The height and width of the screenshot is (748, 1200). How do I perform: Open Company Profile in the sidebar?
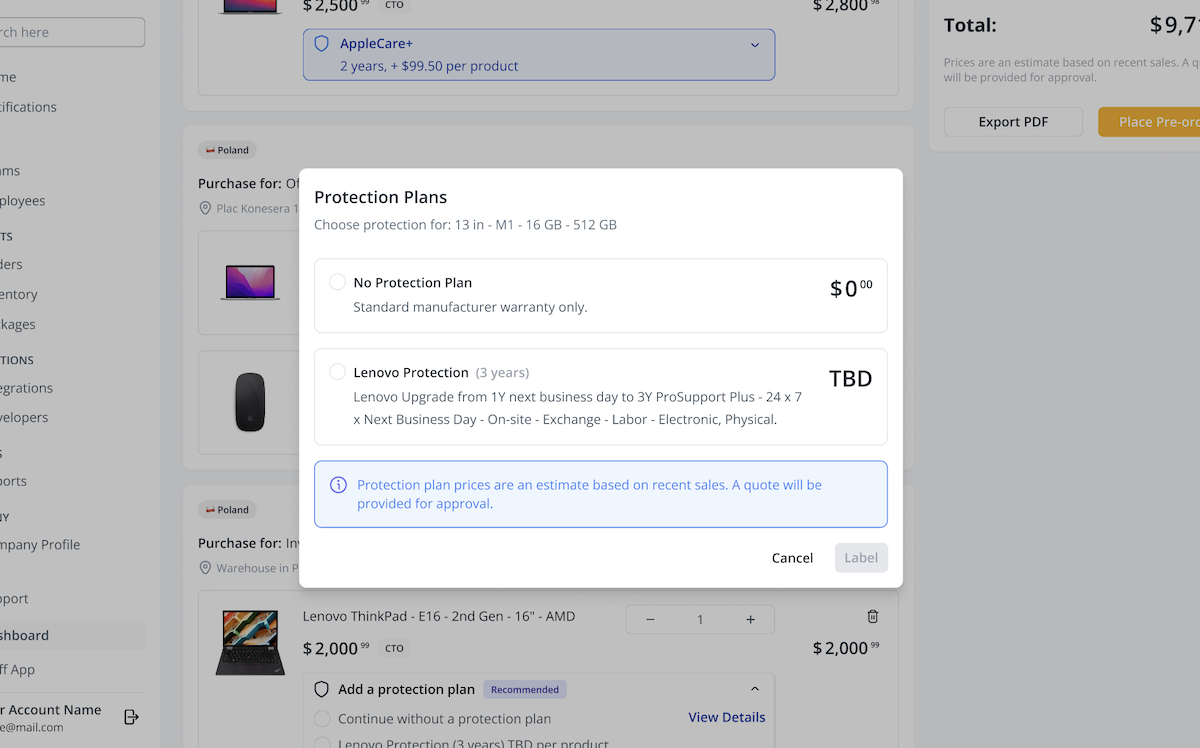[x=40, y=545]
